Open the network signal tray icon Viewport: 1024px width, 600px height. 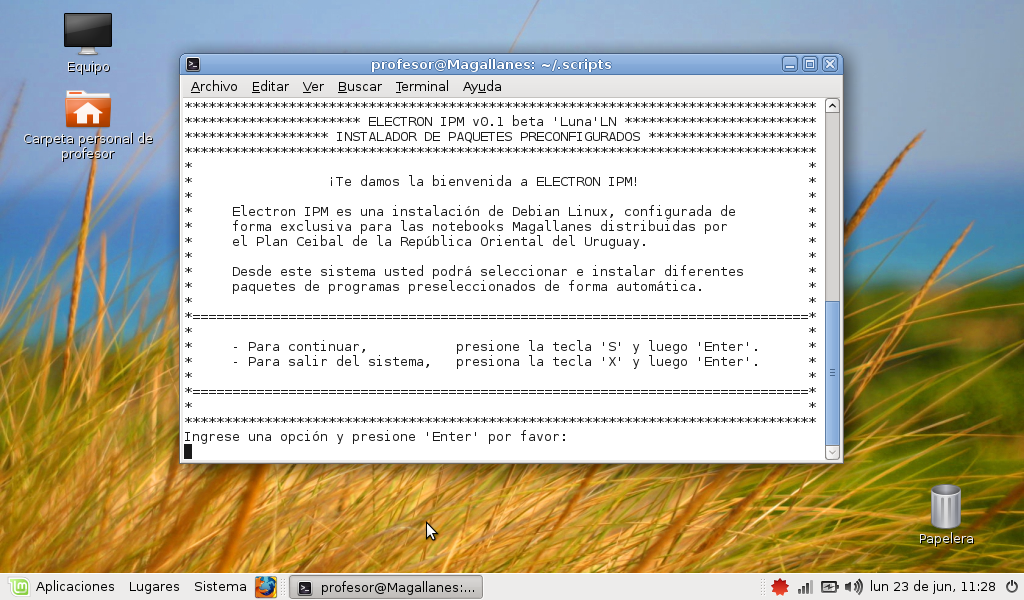[805, 587]
